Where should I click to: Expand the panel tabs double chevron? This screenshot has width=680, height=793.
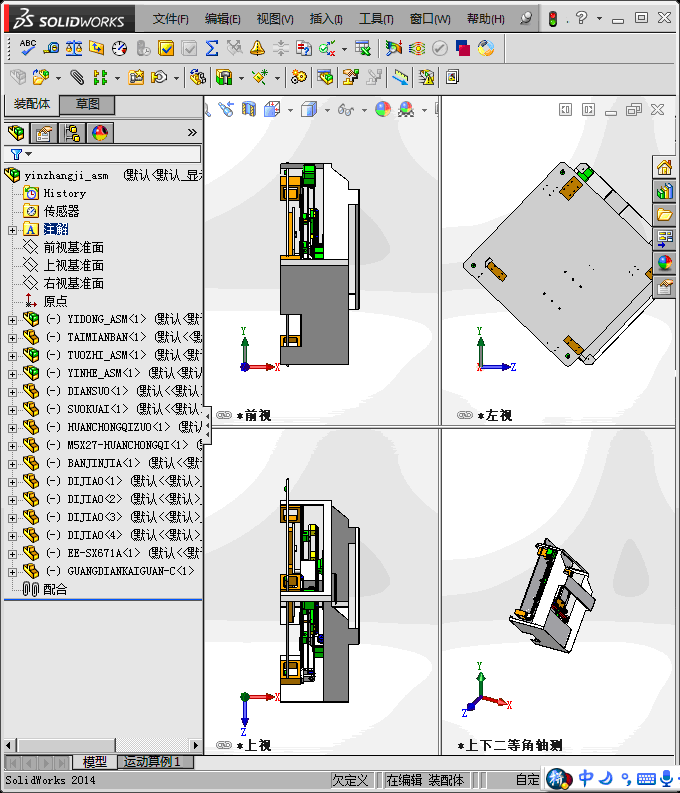coord(192,133)
